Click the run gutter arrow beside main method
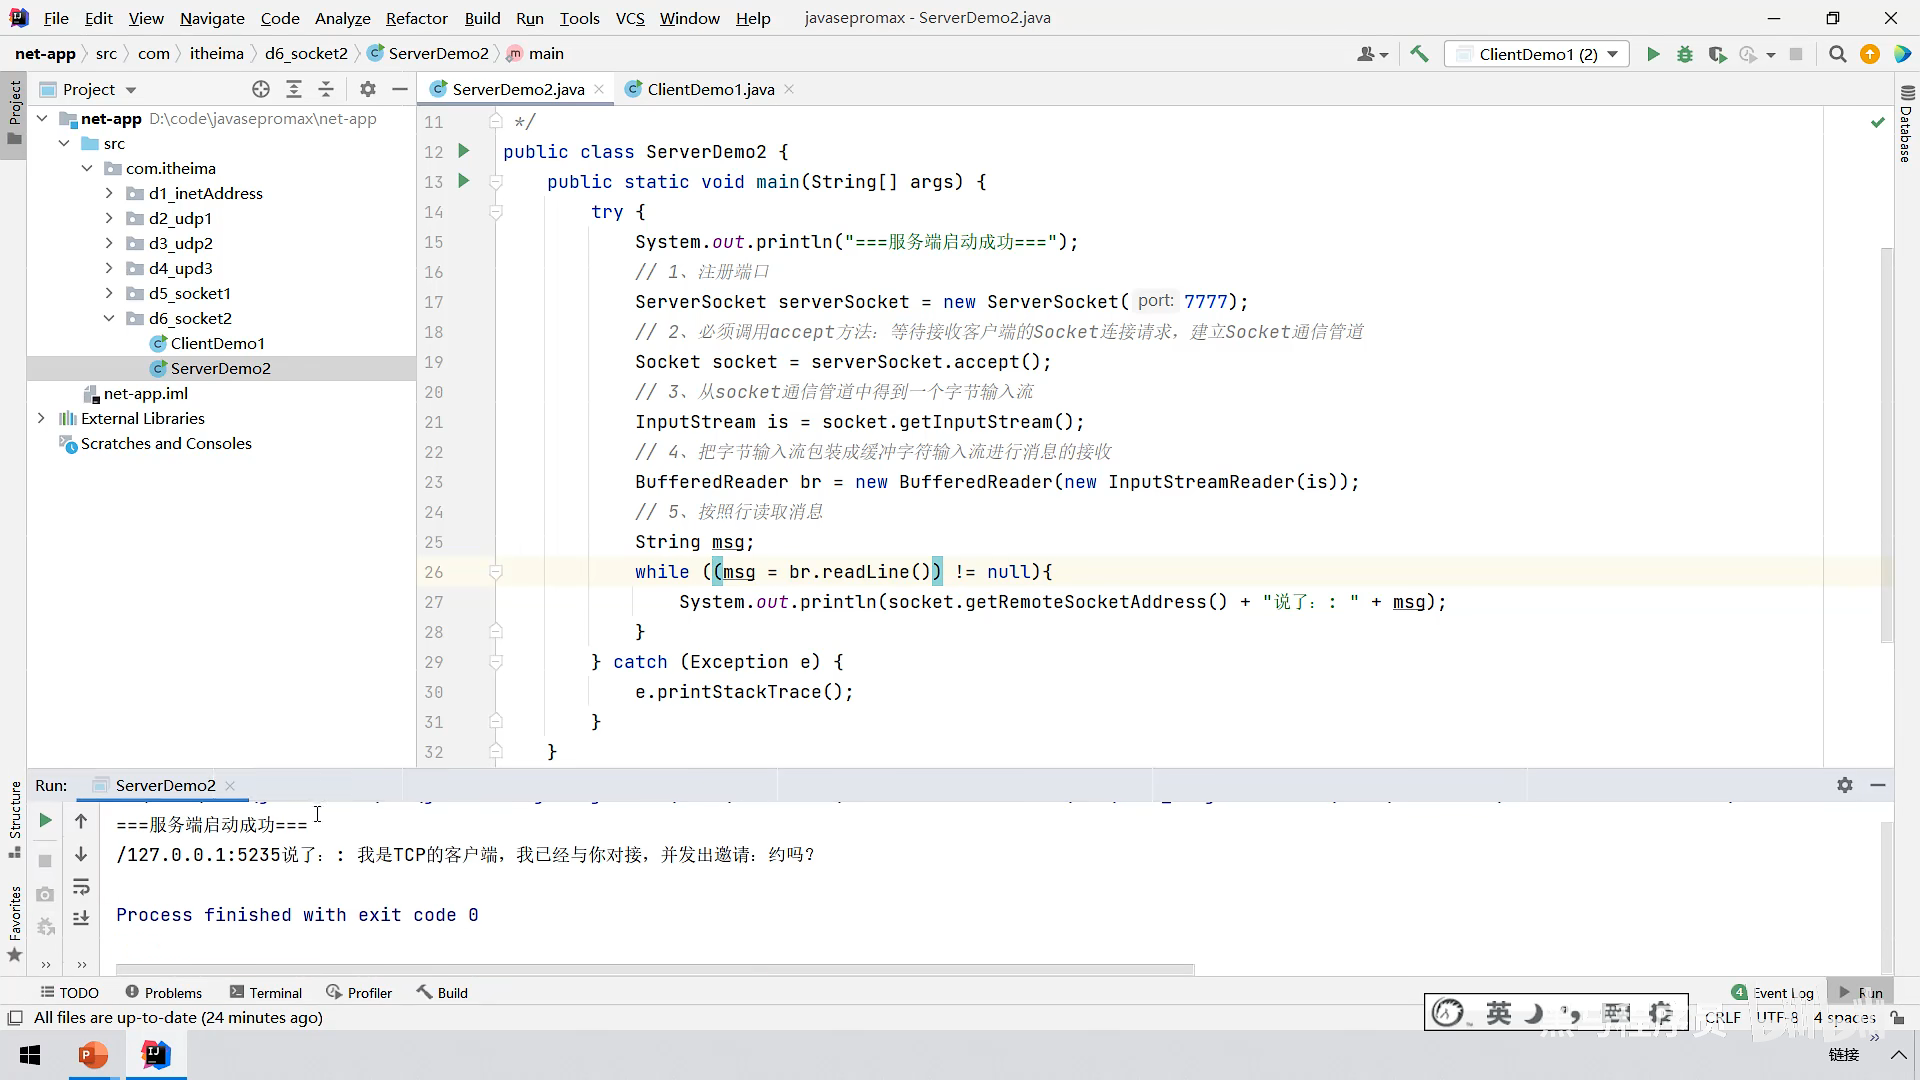Viewport: 1920px width, 1080px height. click(x=463, y=181)
